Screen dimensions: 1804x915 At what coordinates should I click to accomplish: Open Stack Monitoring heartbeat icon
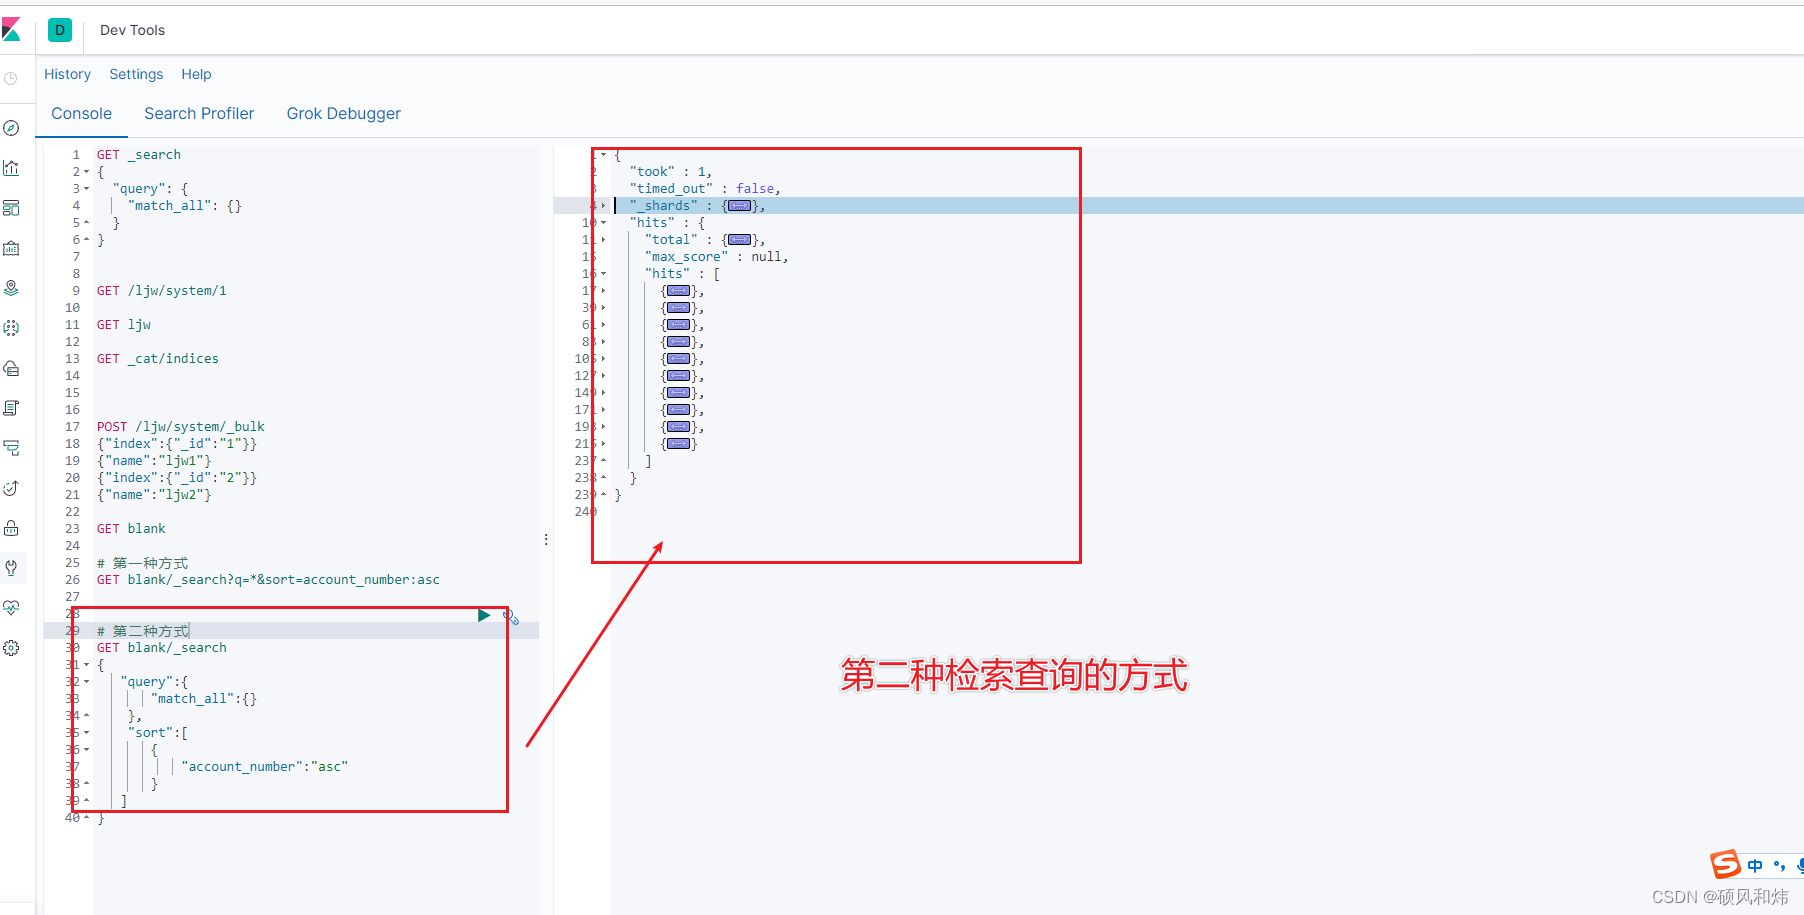[x=11, y=607]
